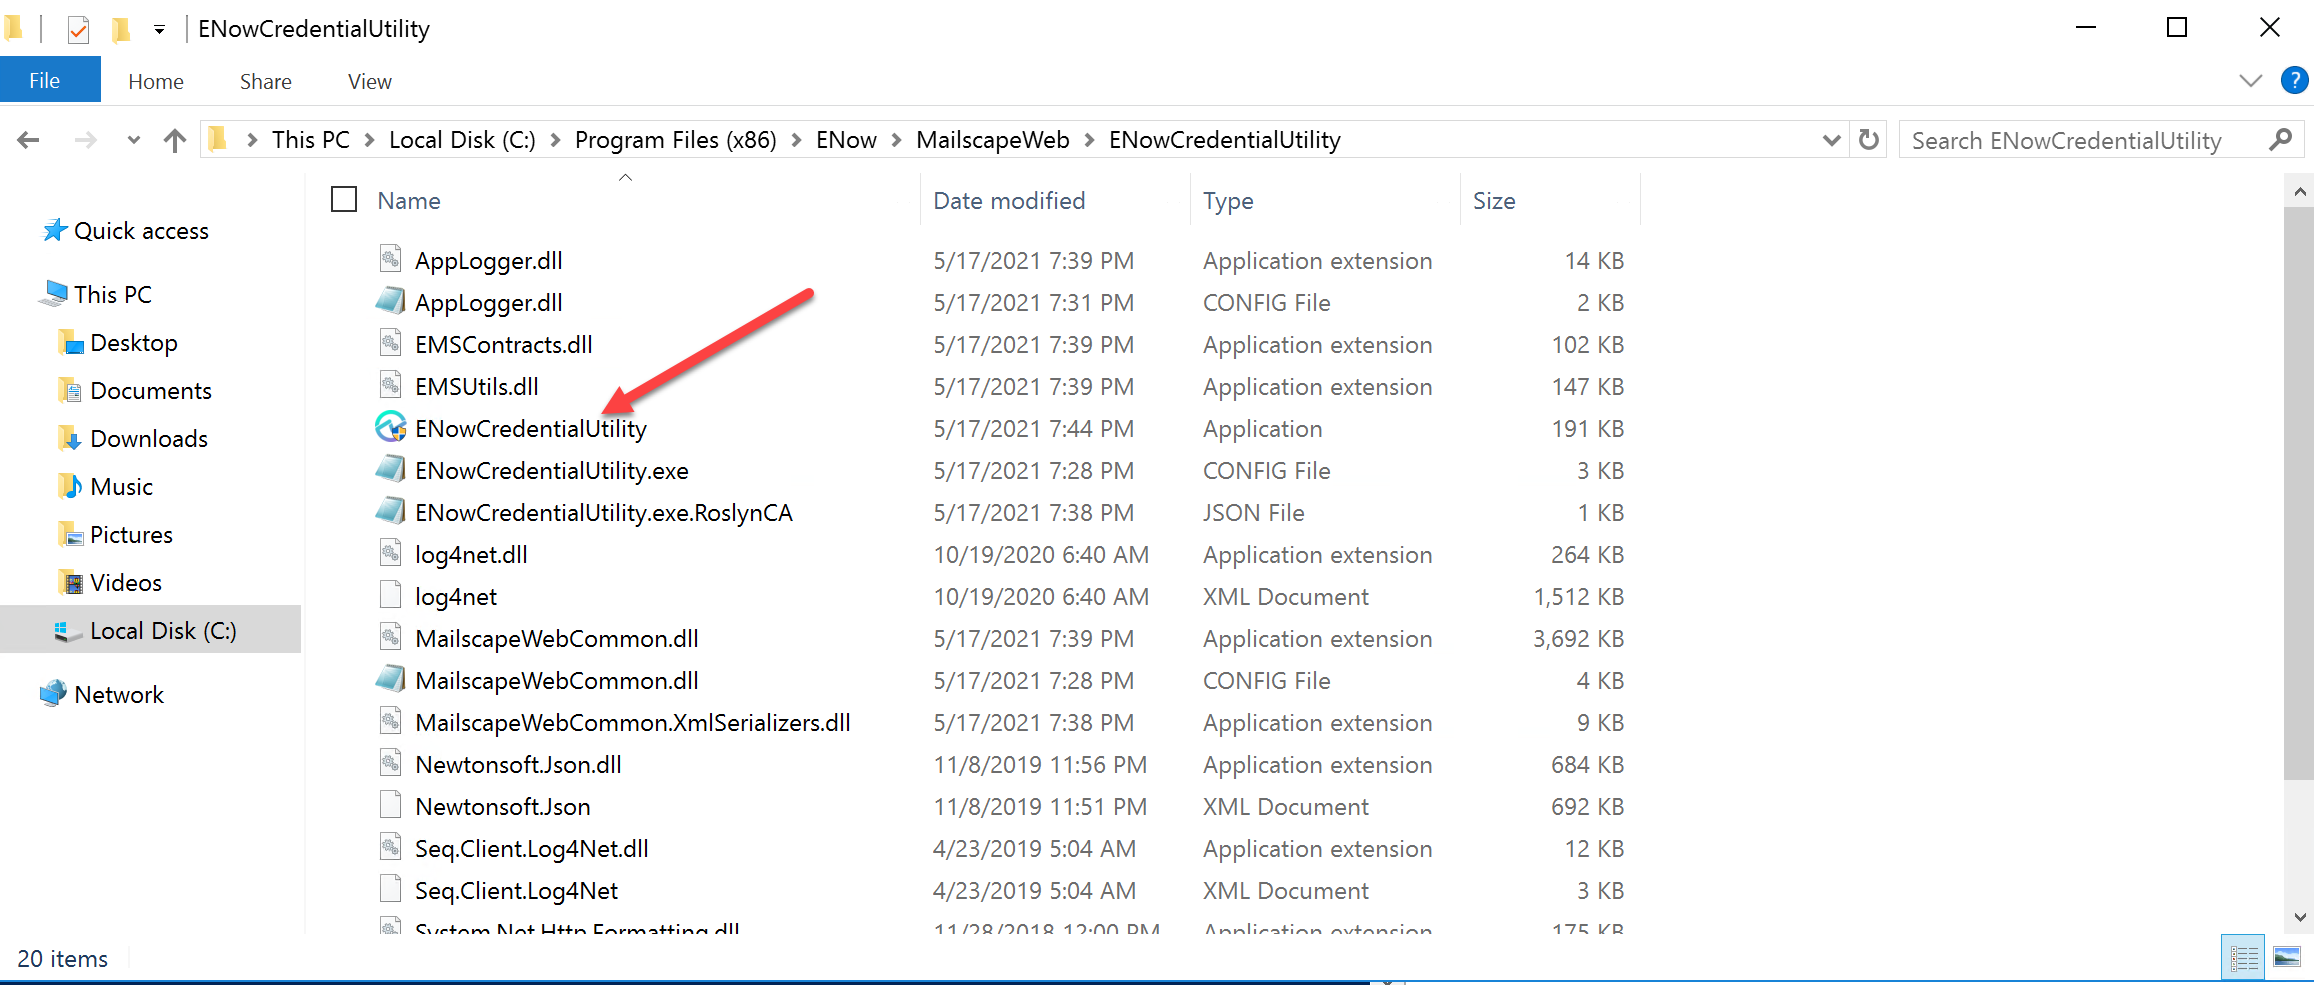Click the file list vertical scrollbar

pyautogui.click(x=2299, y=491)
